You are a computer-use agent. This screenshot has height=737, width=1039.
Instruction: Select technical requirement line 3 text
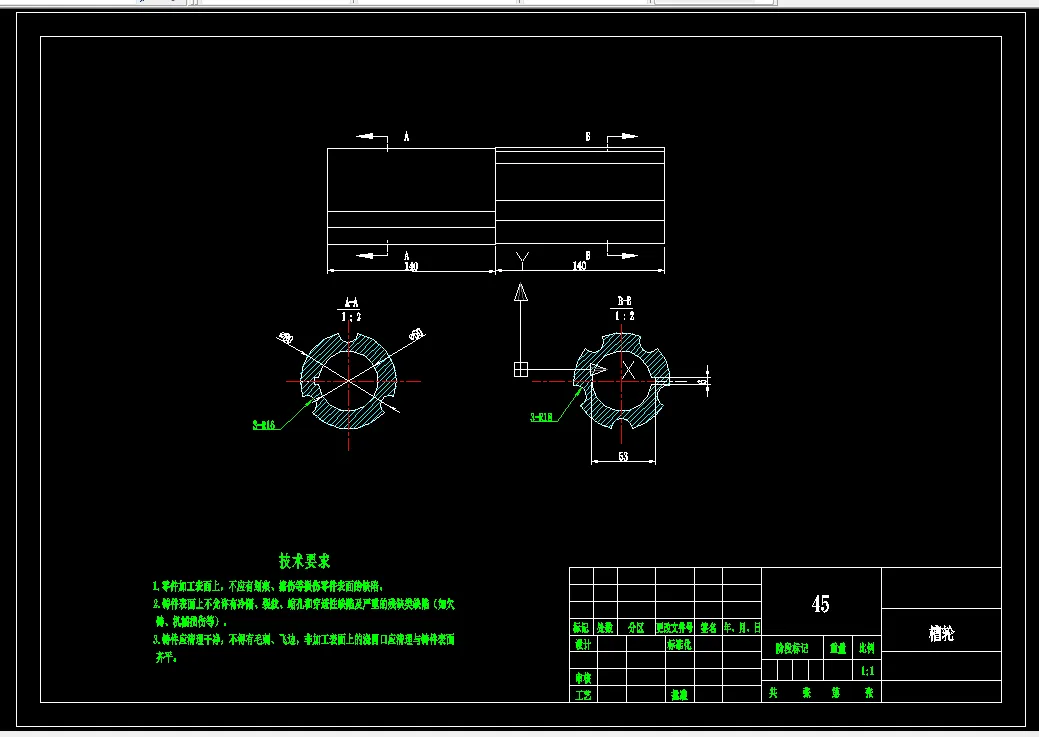pos(303,648)
